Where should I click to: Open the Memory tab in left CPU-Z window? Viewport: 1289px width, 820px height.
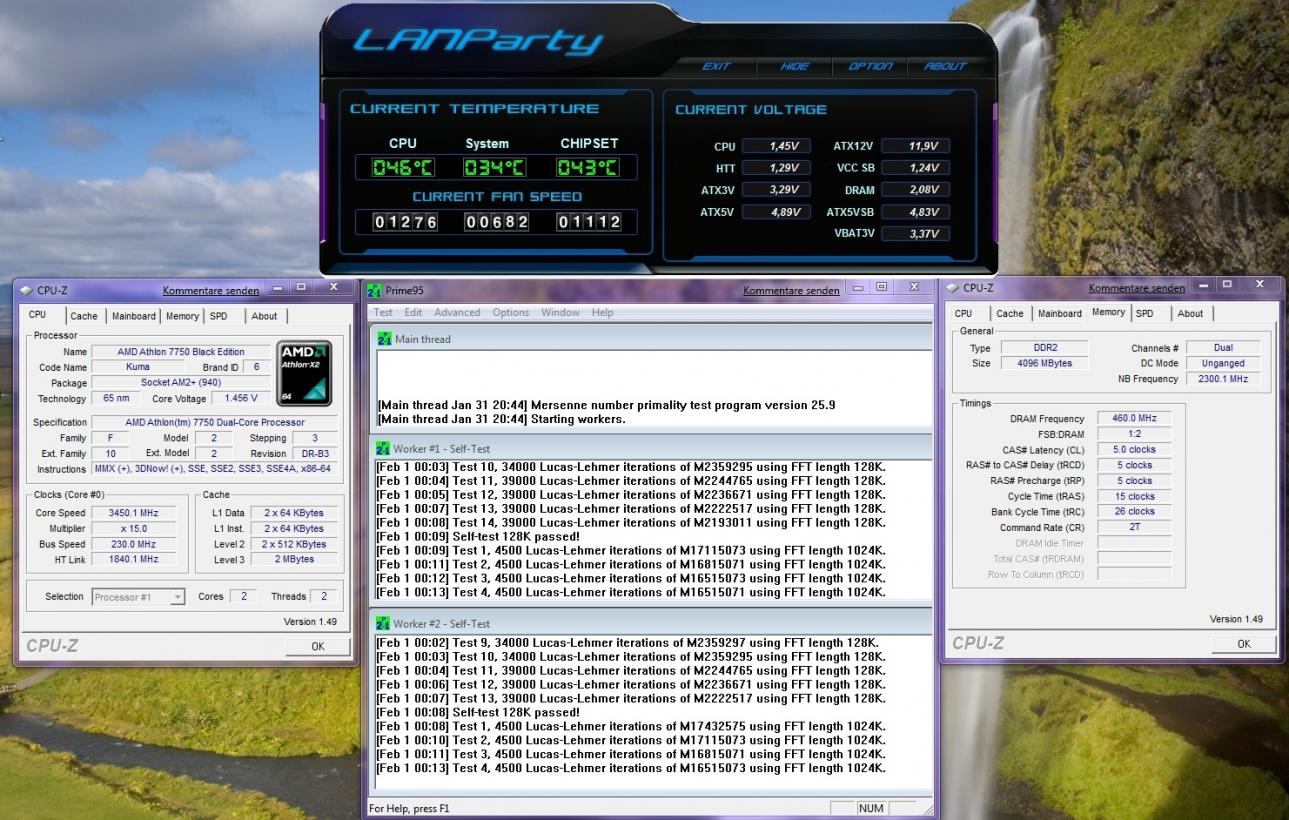pyautogui.click(x=182, y=316)
